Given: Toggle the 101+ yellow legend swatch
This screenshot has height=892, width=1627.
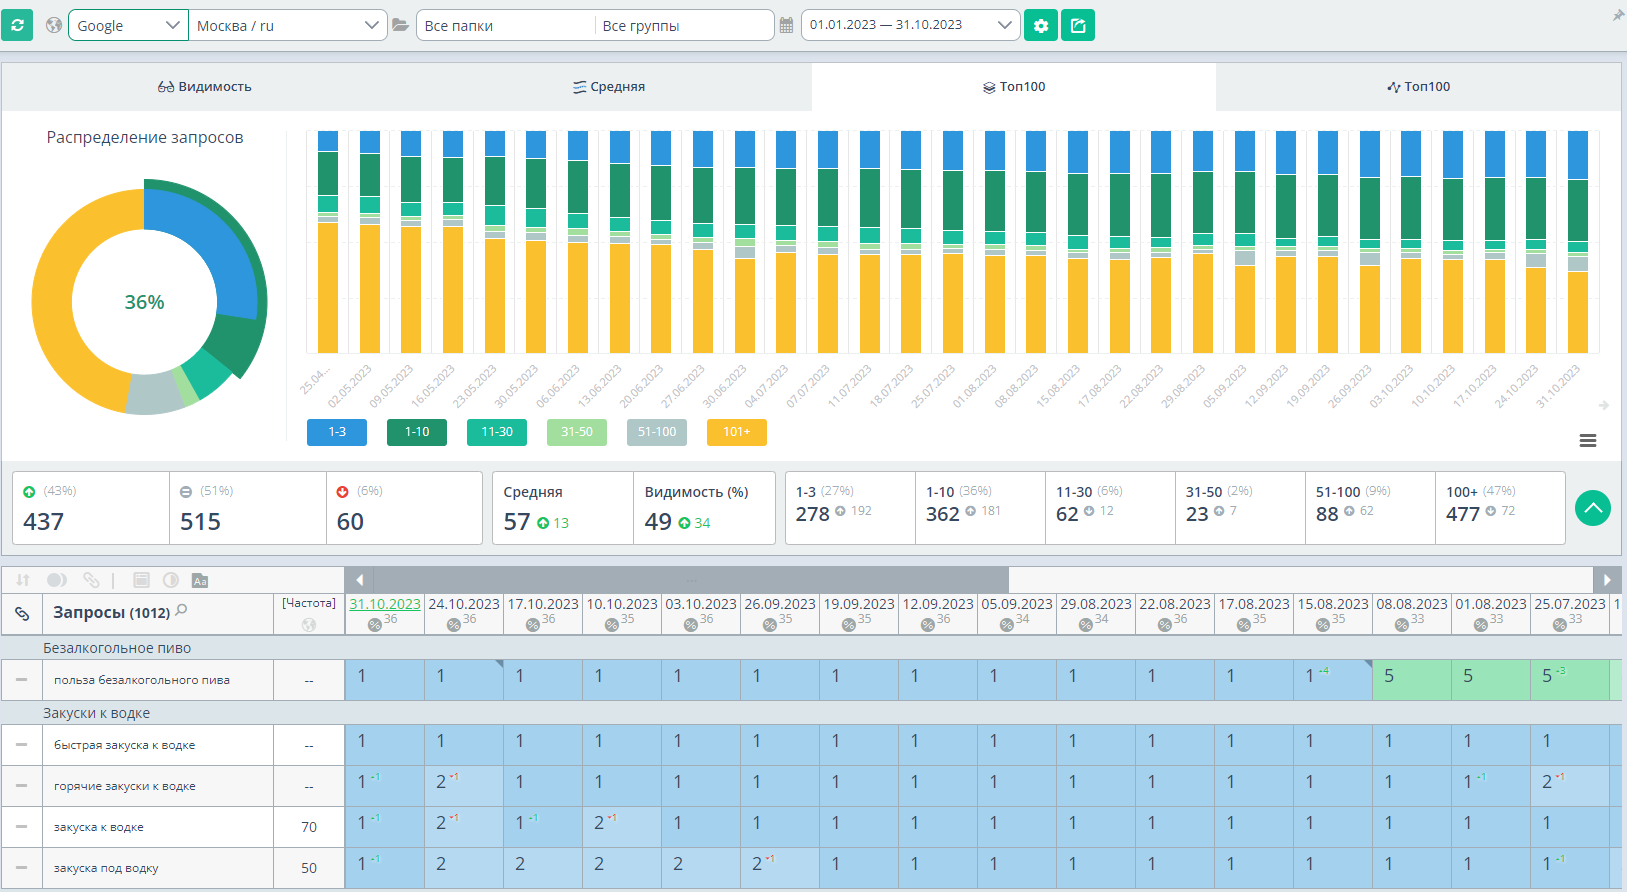Looking at the screenshot, I should (x=737, y=432).
